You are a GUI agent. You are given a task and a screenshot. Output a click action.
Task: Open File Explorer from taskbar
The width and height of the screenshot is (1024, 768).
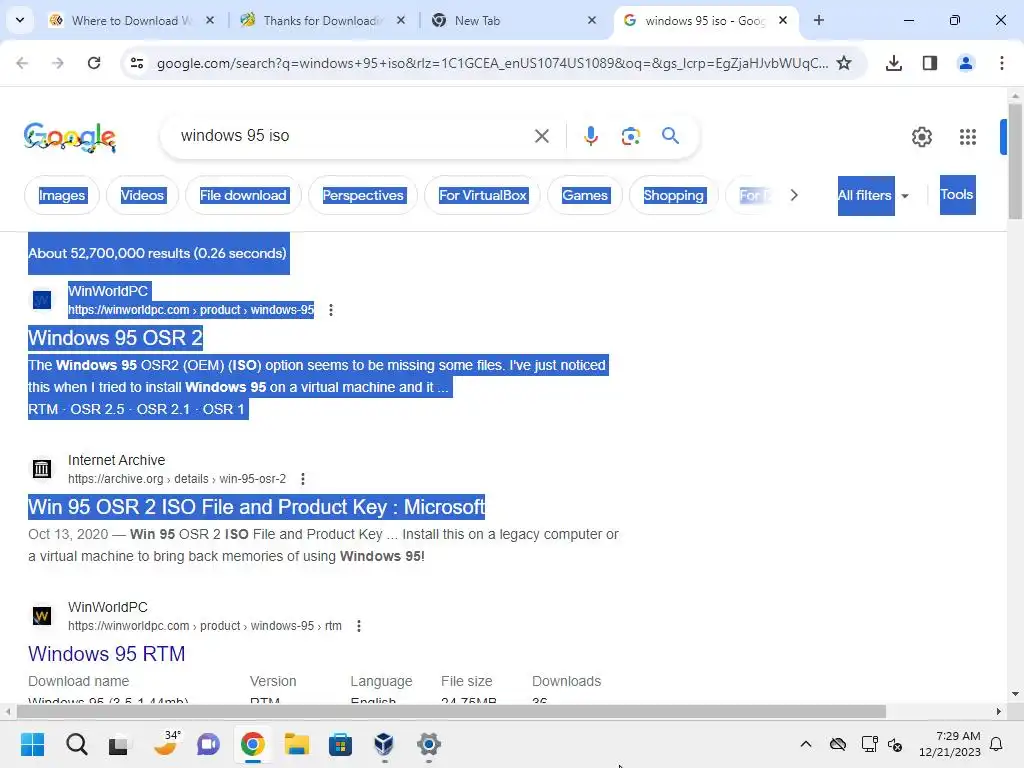point(296,744)
